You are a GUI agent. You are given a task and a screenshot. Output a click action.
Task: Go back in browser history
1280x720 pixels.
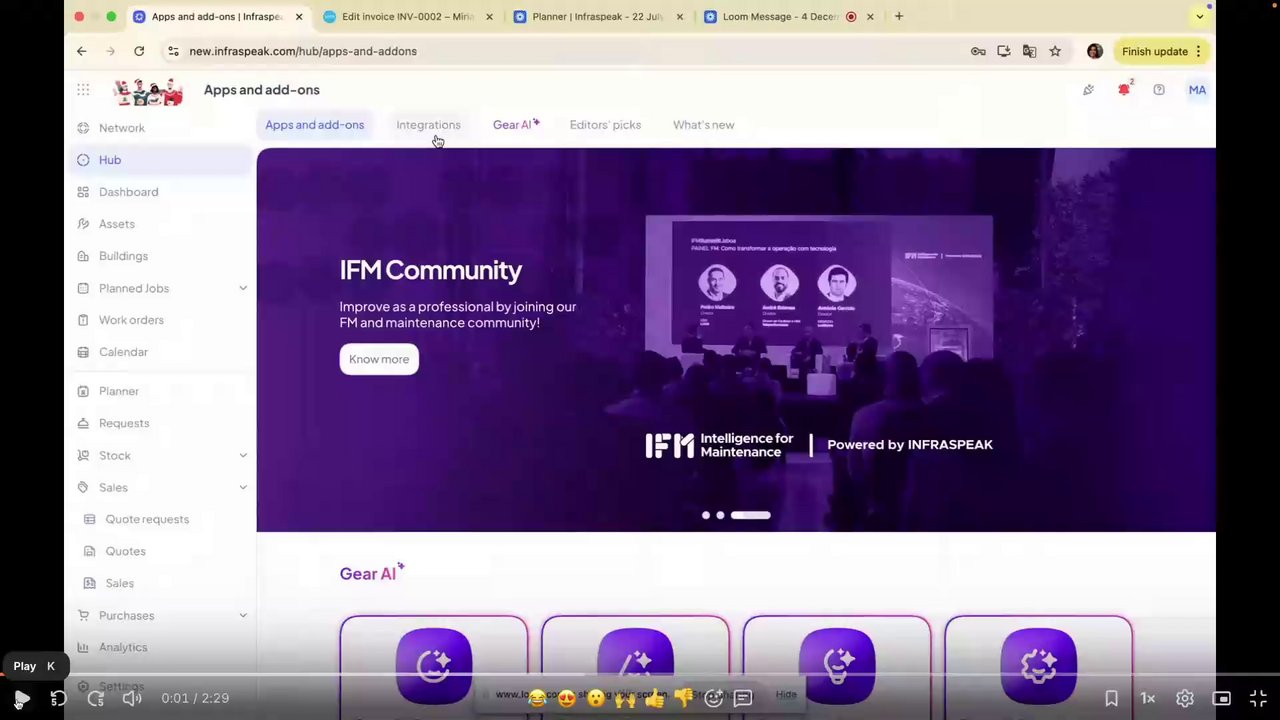pyautogui.click(x=82, y=51)
